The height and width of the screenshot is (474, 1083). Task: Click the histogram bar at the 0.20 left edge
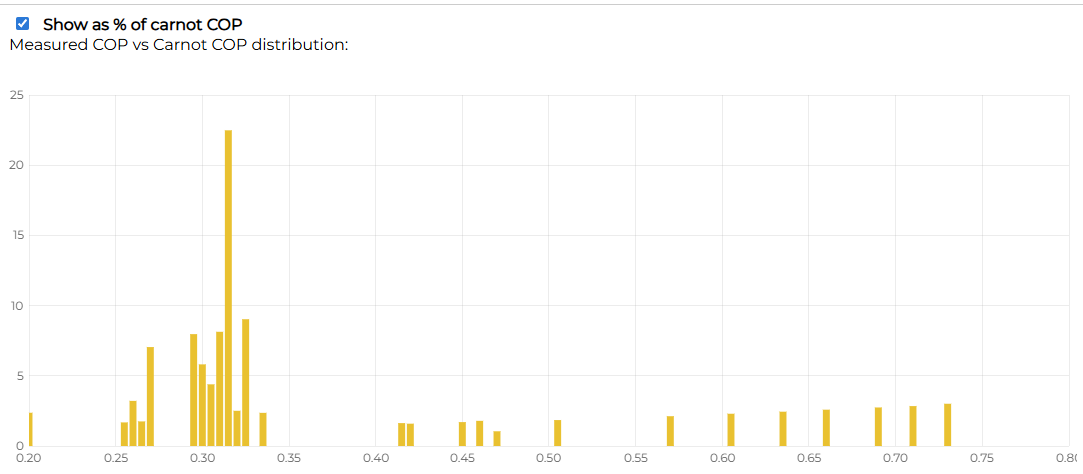tap(31, 429)
